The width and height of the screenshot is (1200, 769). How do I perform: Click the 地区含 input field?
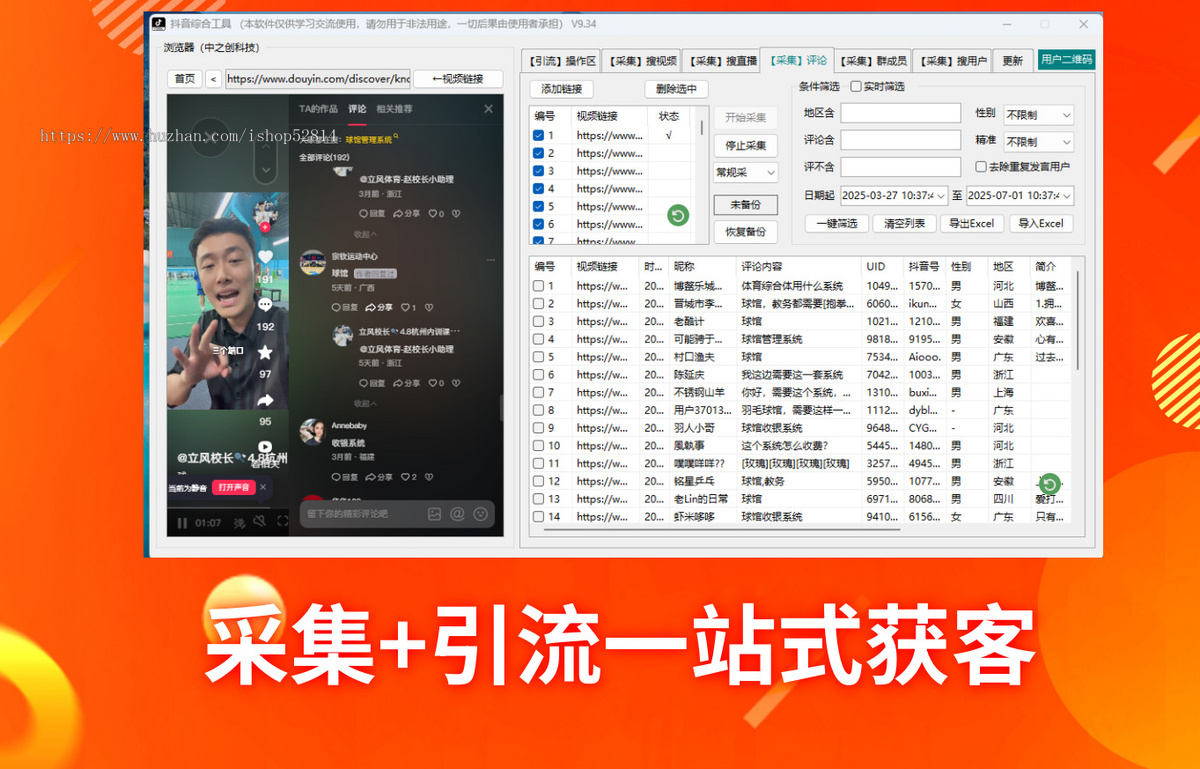click(900, 113)
